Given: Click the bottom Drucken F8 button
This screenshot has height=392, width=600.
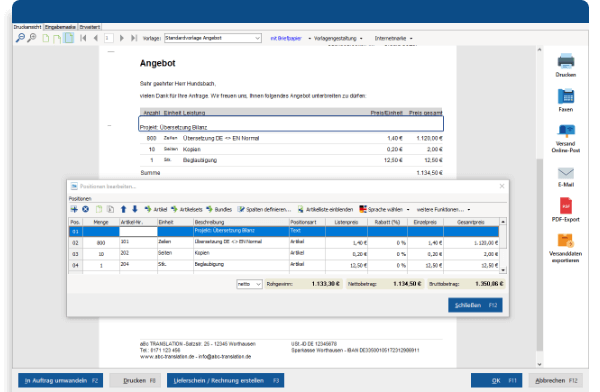Looking at the screenshot, I should tap(135, 381).
